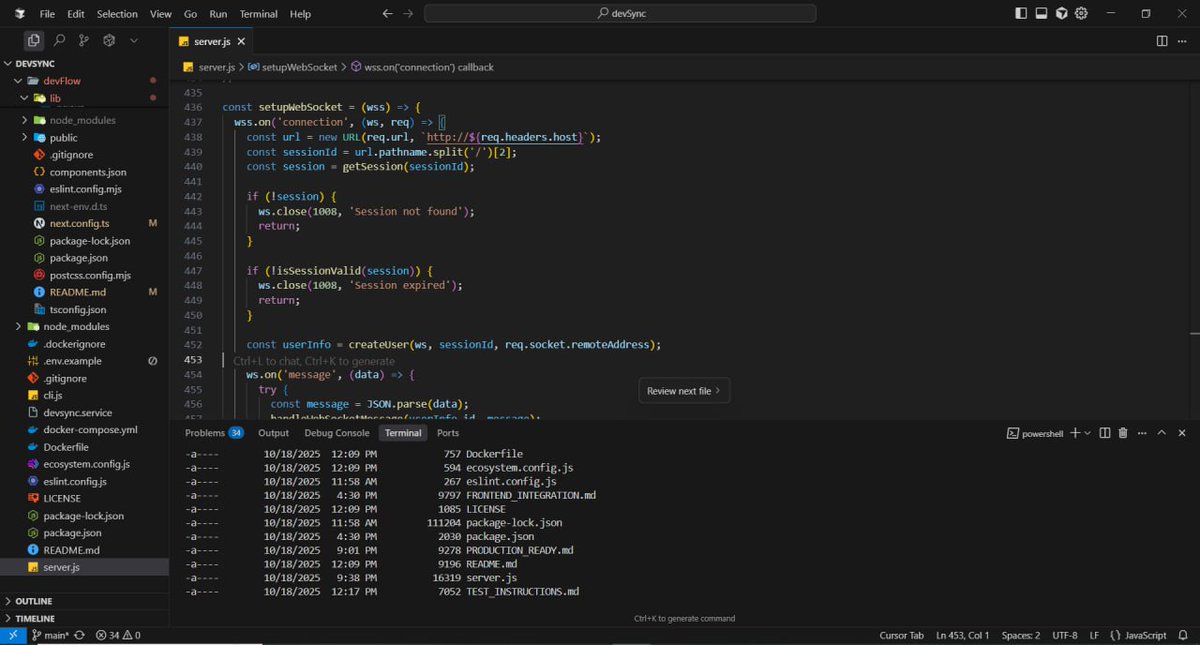Image resolution: width=1200 pixels, height=645 pixels.
Task: Go forward with the navigation arrow
Action: coord(407,14)
